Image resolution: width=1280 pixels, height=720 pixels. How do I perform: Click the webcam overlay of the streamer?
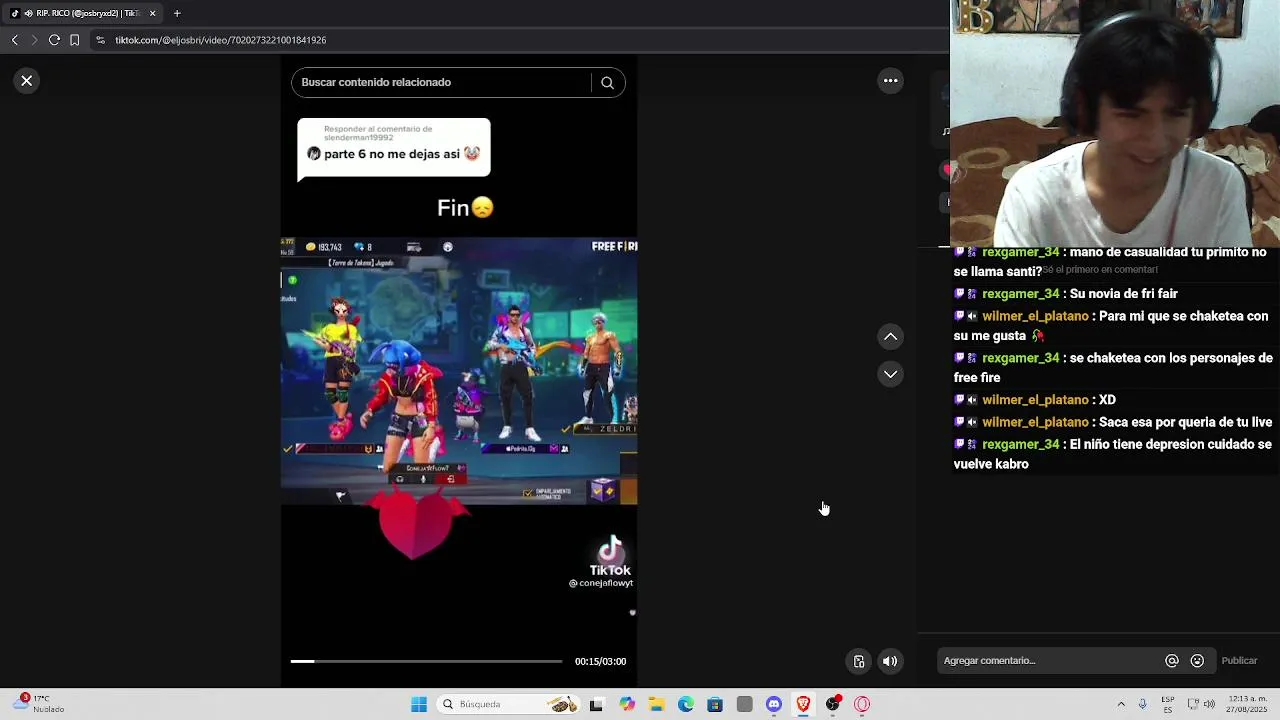click(x=1115, y=123)
